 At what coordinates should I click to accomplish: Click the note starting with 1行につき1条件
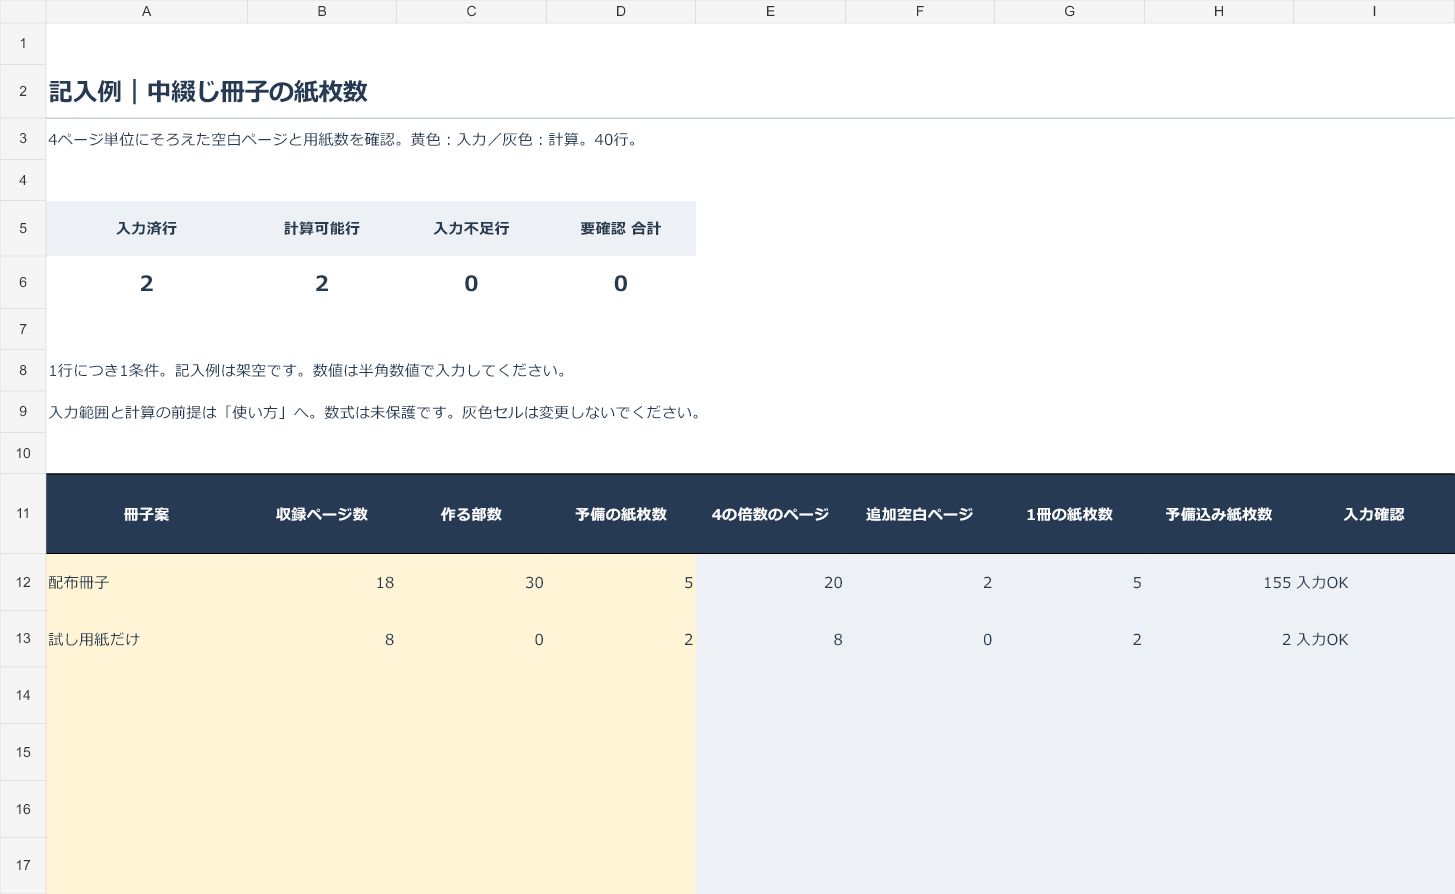pyautogui.click(x=310, y=371)
